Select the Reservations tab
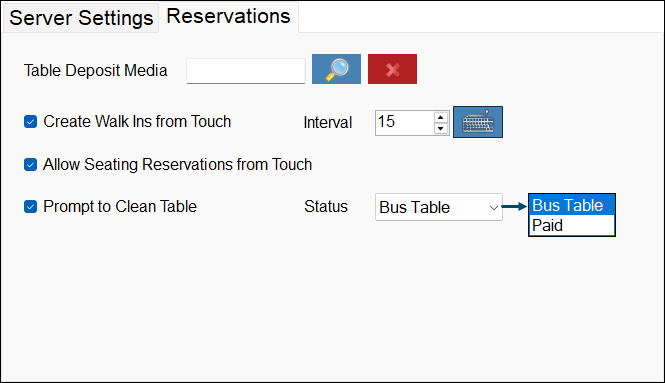665x383 pixels. coord(228,17)
